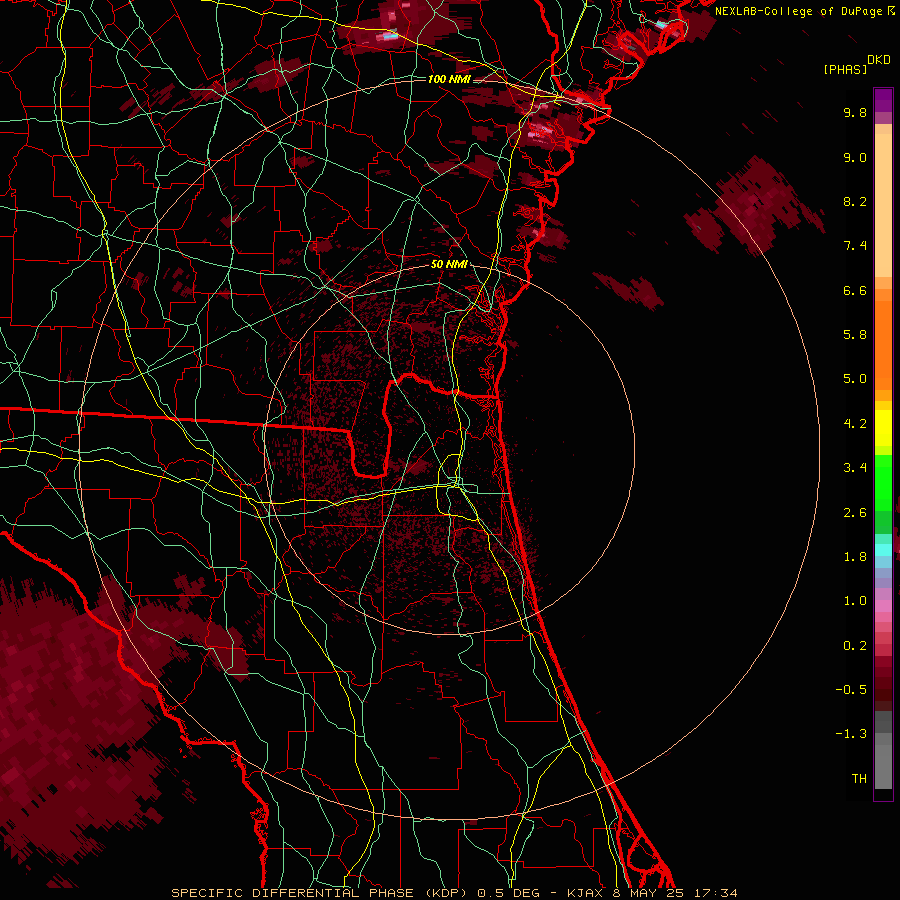
Task: Pick the cyan segment of the color bar
Action: pos(883,550)
